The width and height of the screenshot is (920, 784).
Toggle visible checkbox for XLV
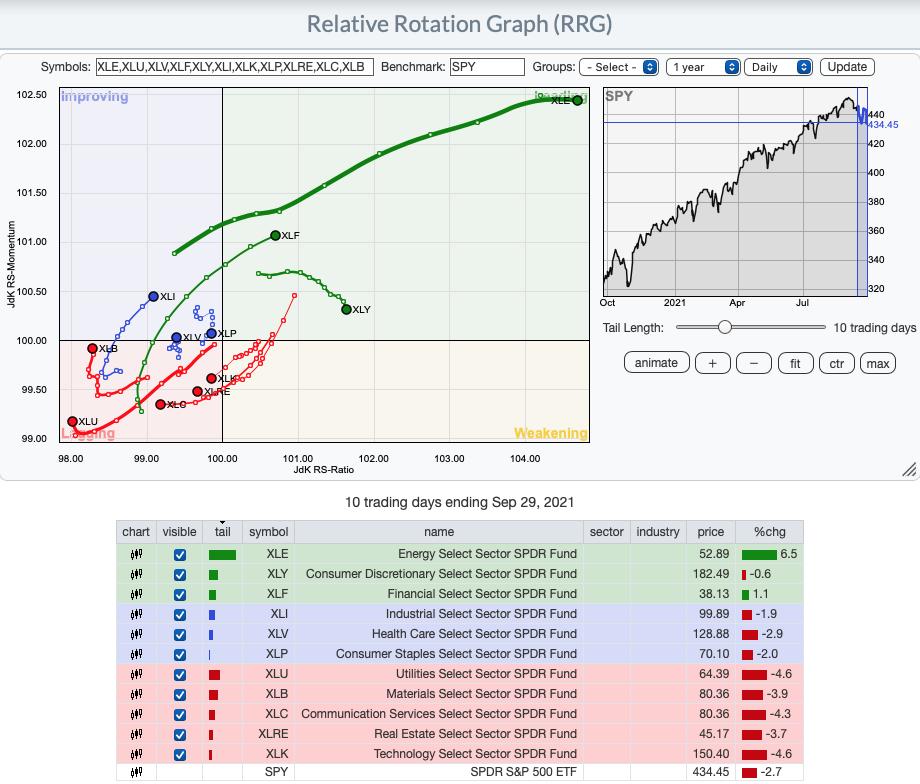[180, 634]
